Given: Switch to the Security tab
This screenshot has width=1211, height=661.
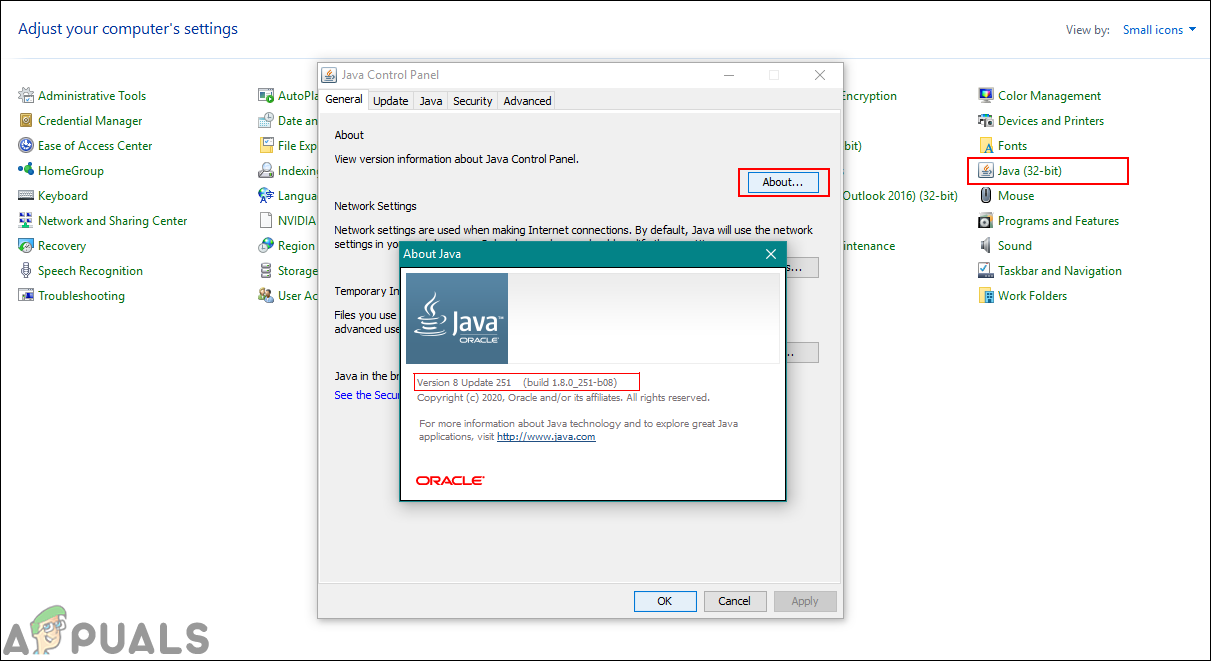Looking at the screenshot, I should (473, 101).
